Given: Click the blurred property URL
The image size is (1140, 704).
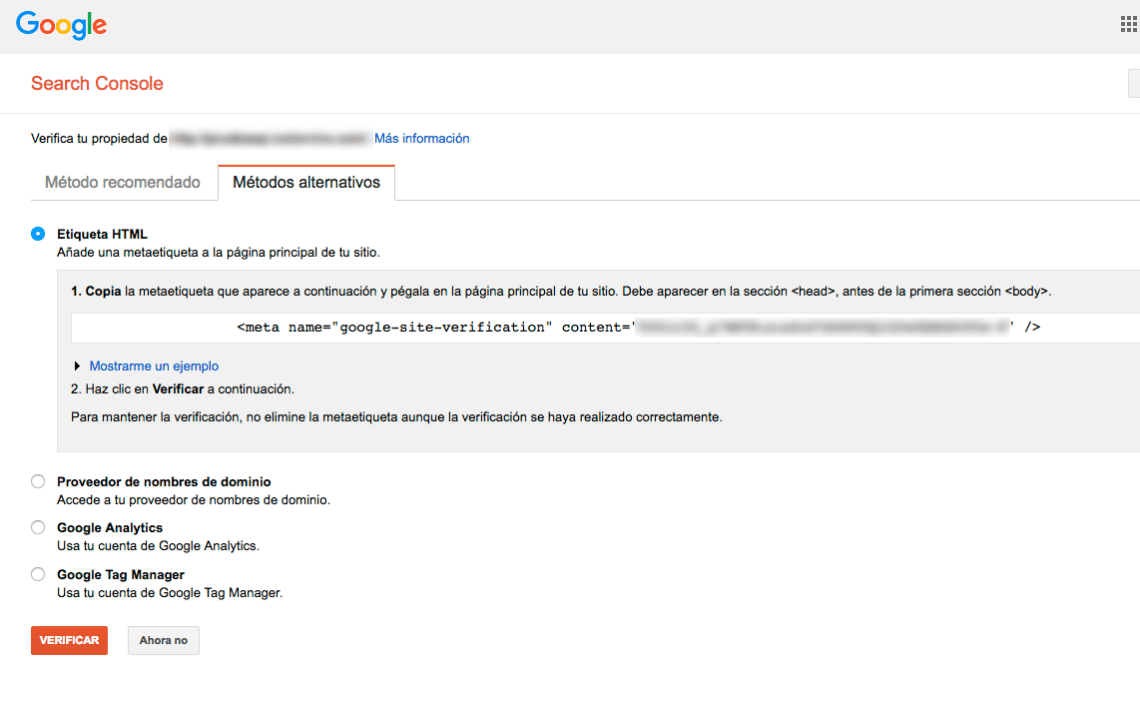Looking at the screenshot, I should coord(270,138).
